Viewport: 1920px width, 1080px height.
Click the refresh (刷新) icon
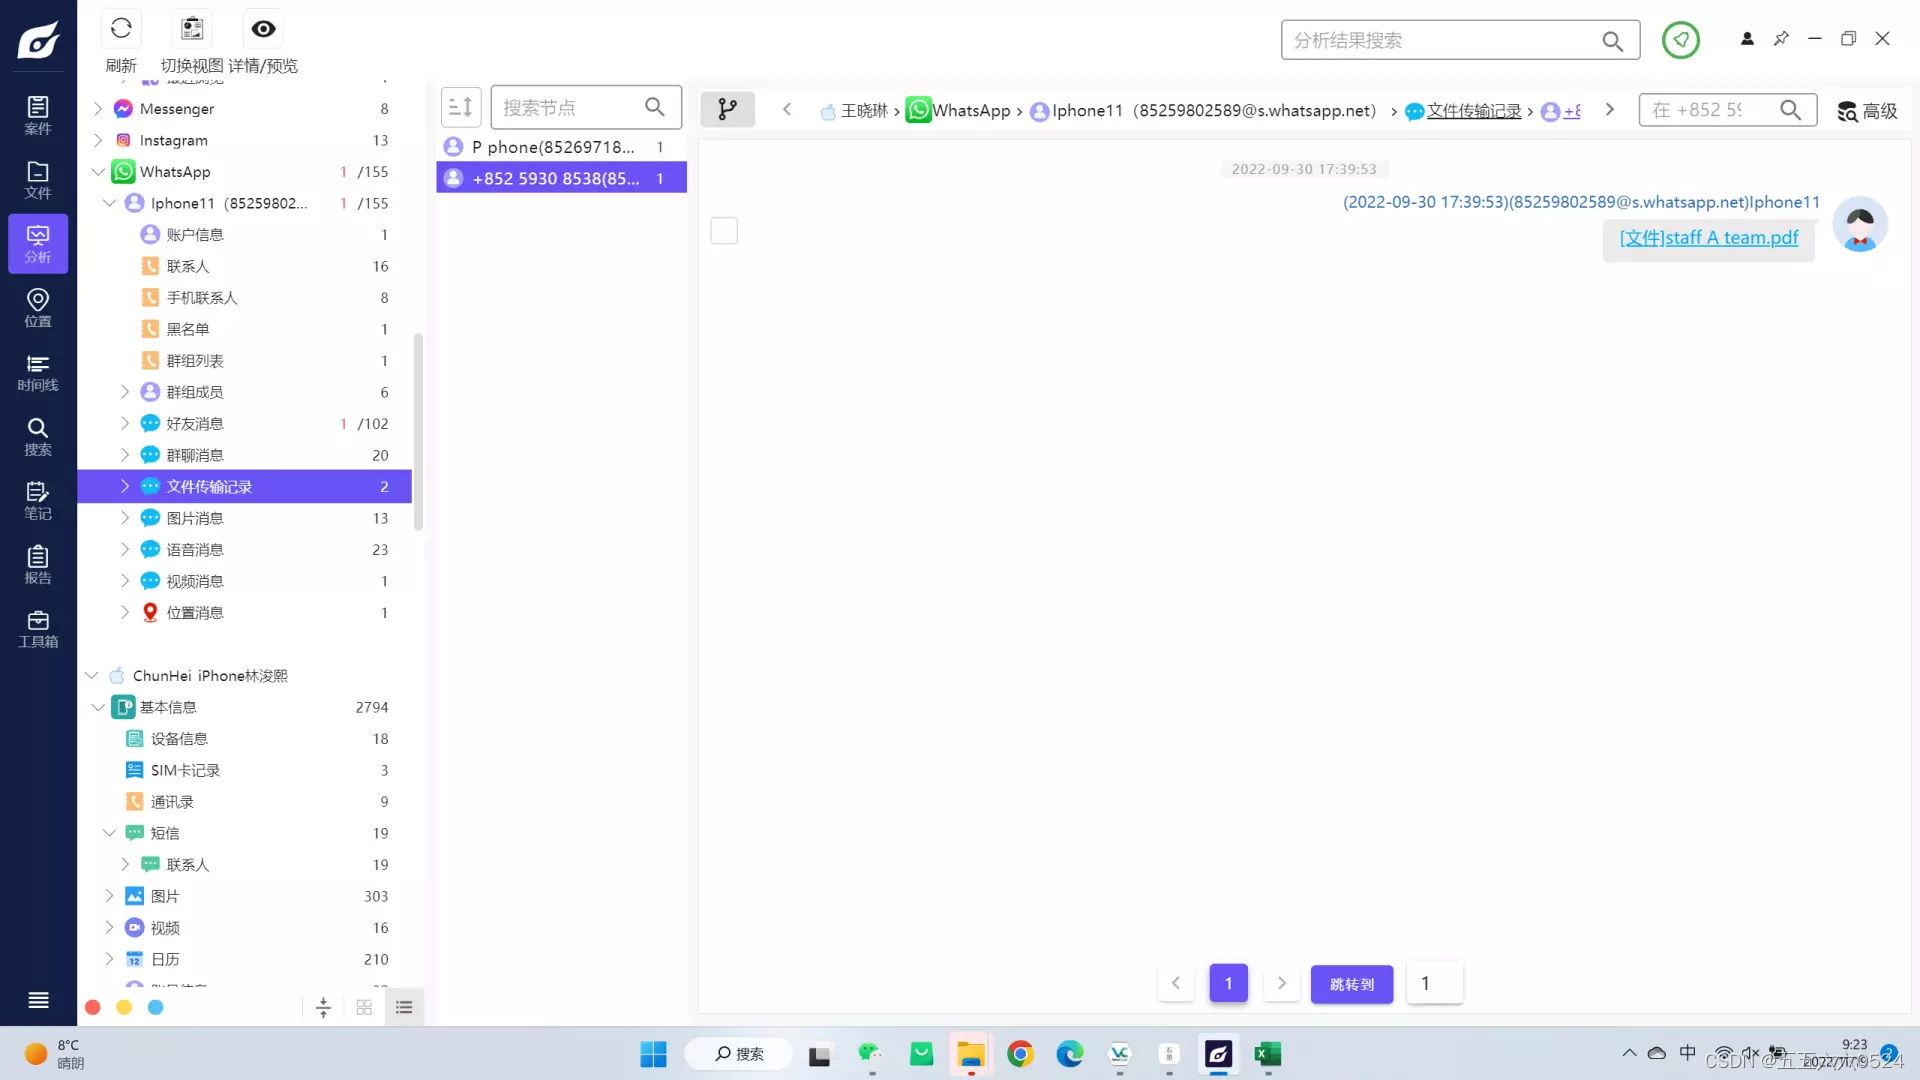pyautogui.click(x=121, y=29)
